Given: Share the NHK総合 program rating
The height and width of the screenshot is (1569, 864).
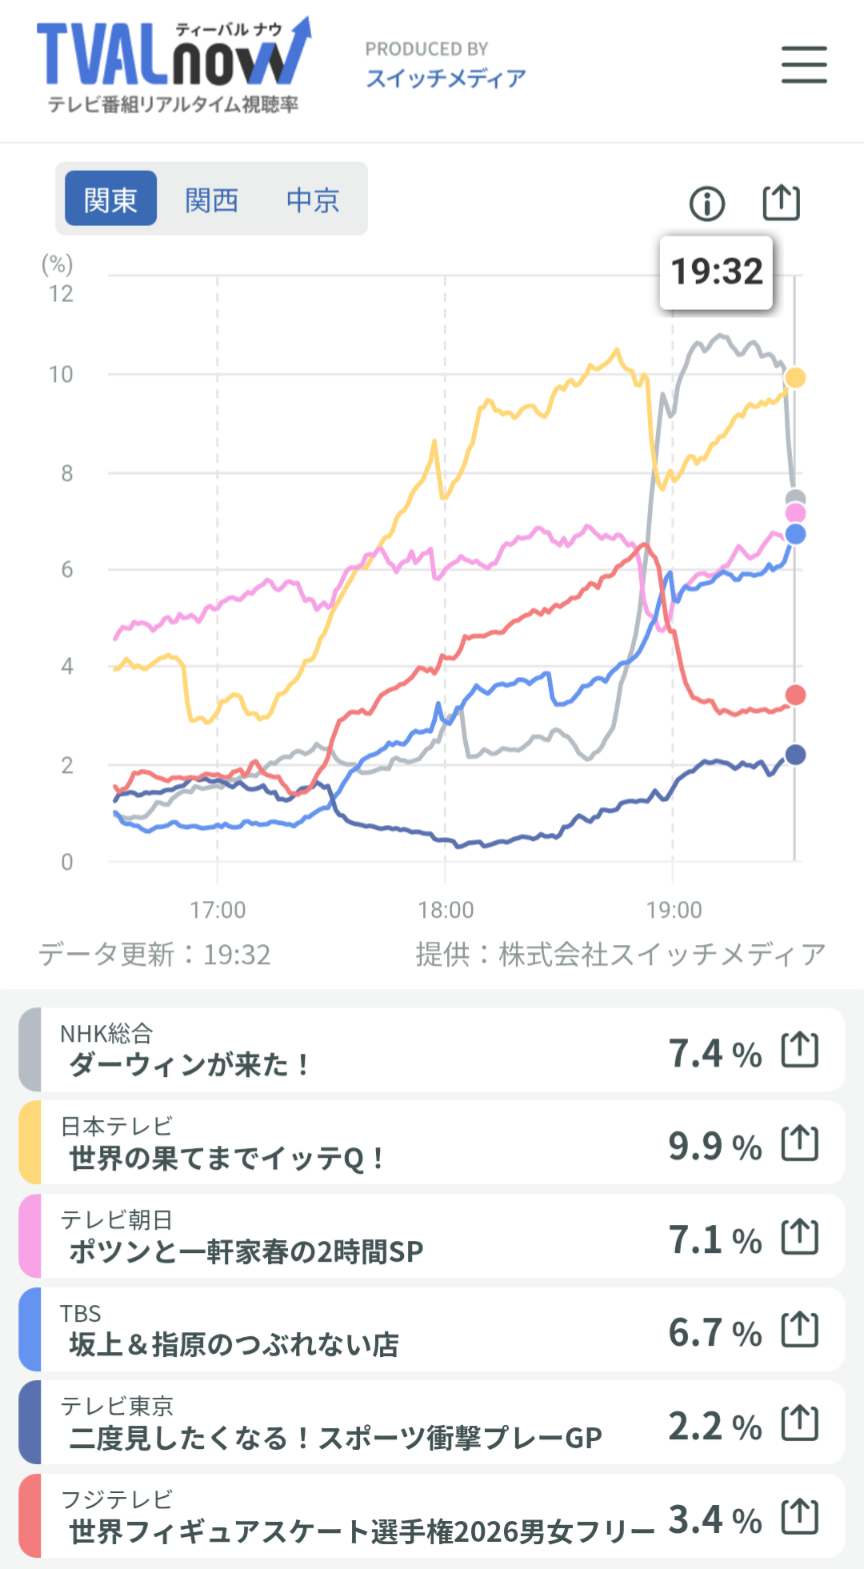Looking at the screenshot, I should point(800,1050).
